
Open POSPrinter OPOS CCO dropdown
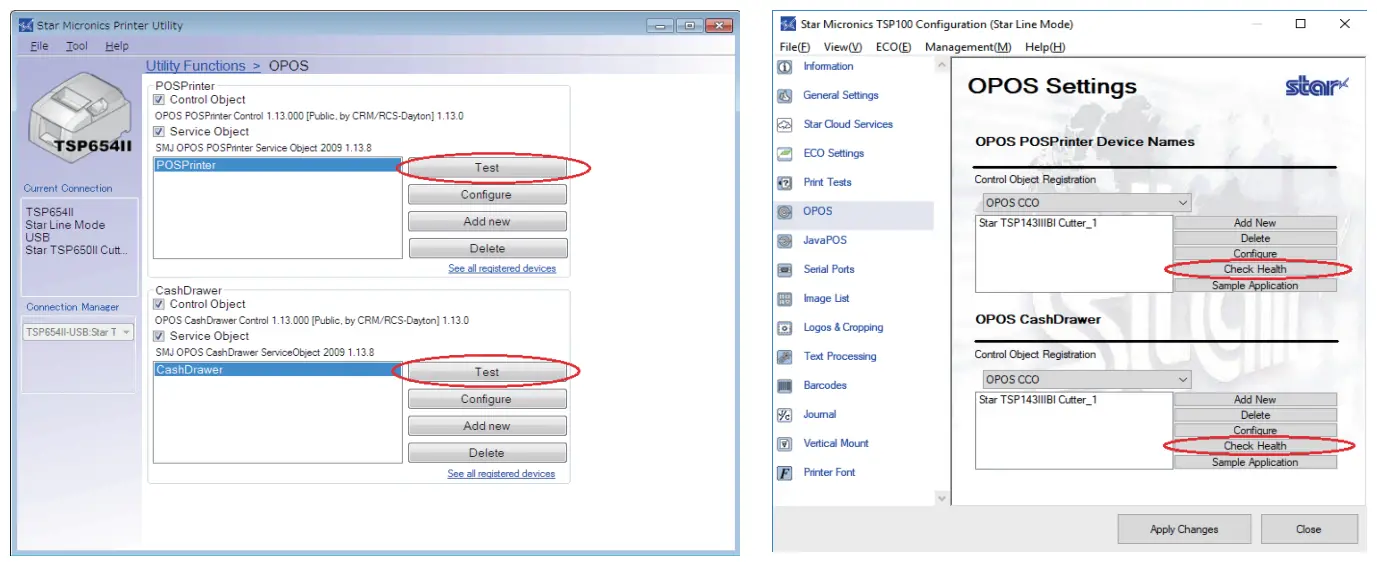point(1086,203)
